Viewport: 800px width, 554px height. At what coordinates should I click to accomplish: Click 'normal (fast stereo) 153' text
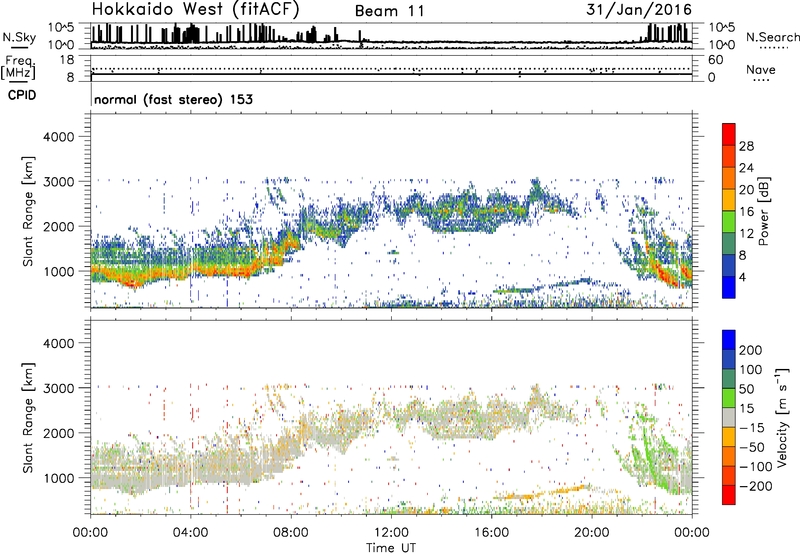pos(173,99)
